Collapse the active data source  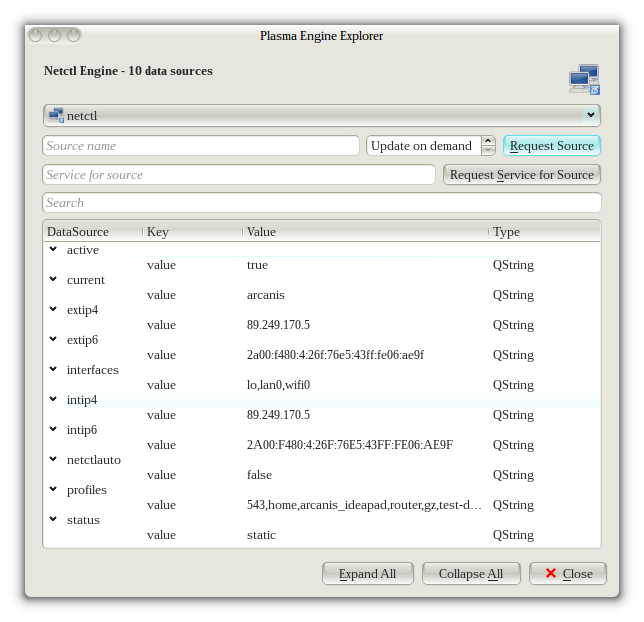(53, 250)
